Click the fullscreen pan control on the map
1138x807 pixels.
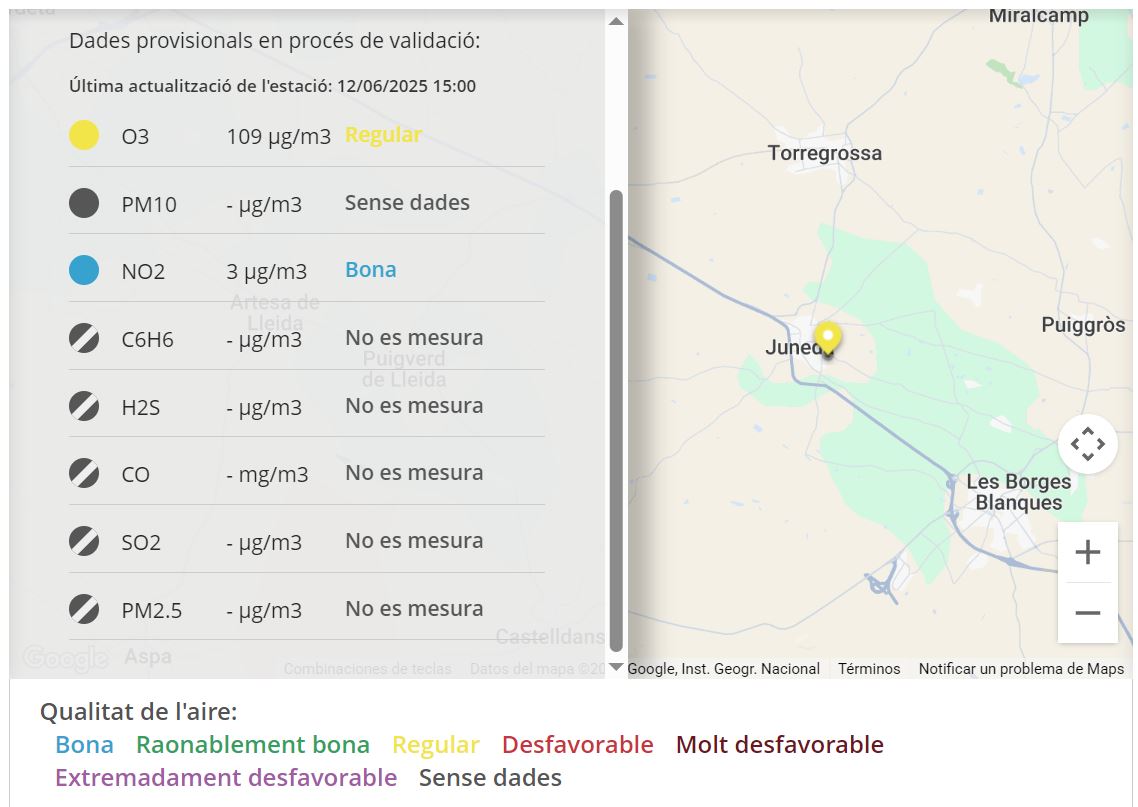tap(1088, 443)
